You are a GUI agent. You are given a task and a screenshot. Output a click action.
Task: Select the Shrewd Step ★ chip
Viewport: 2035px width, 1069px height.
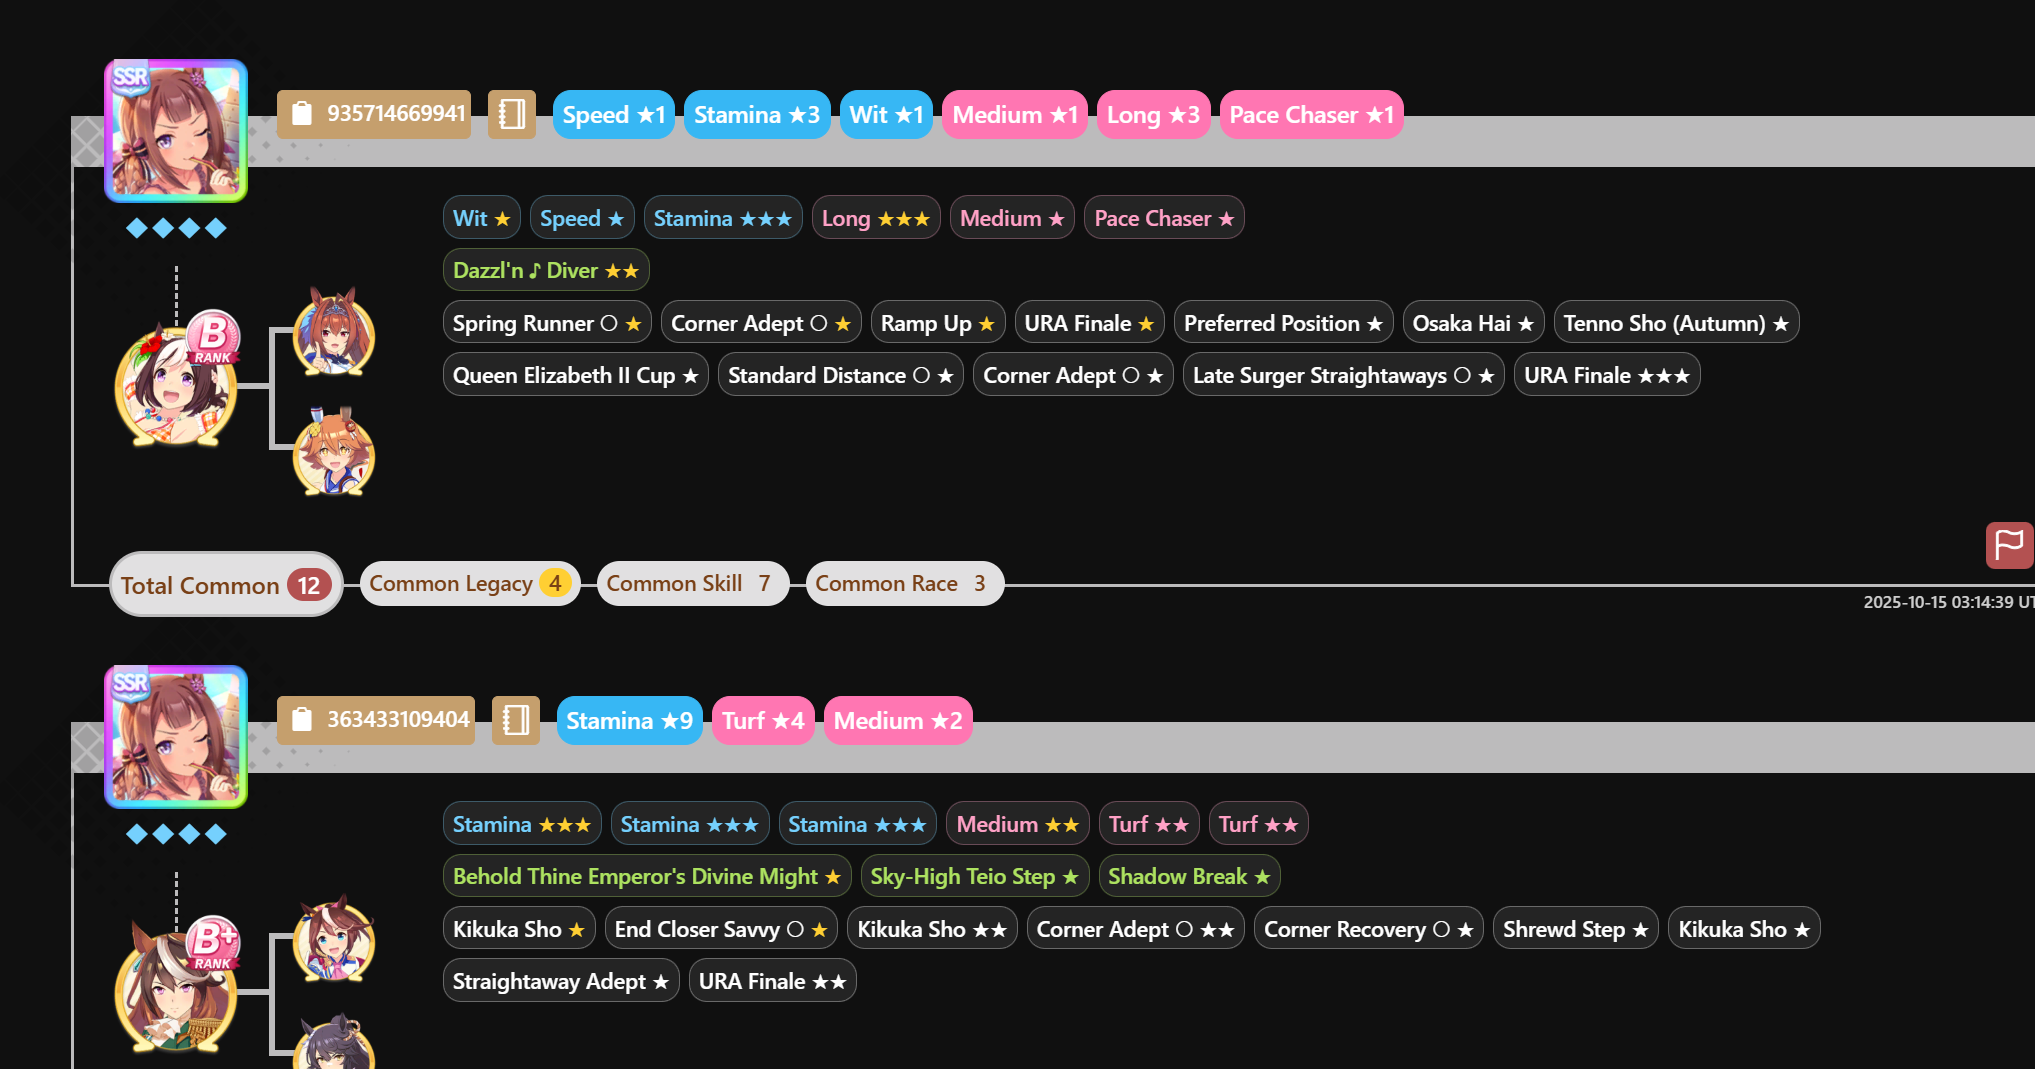[x=1576, y=929]
